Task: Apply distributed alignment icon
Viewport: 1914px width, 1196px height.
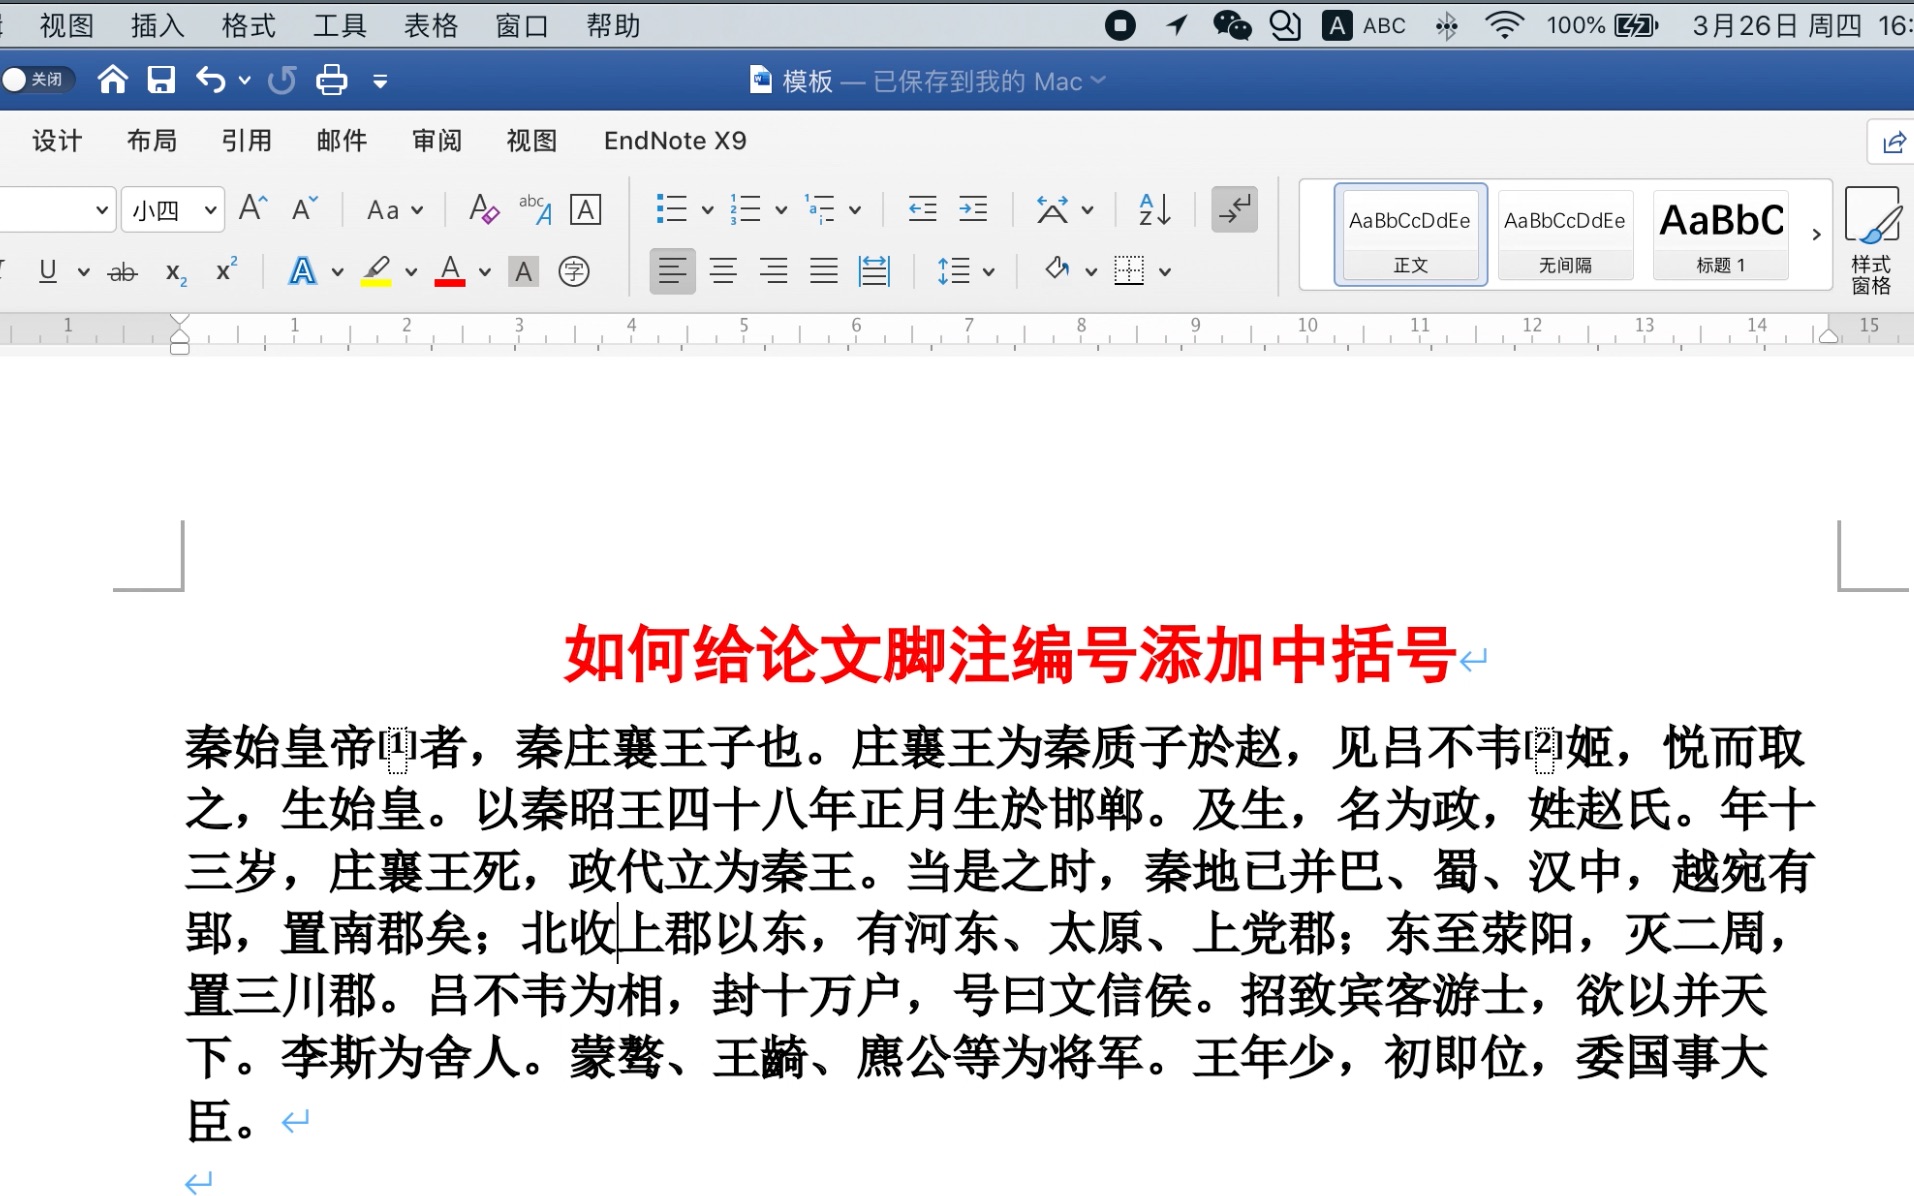Action: [x=874, y=271]
